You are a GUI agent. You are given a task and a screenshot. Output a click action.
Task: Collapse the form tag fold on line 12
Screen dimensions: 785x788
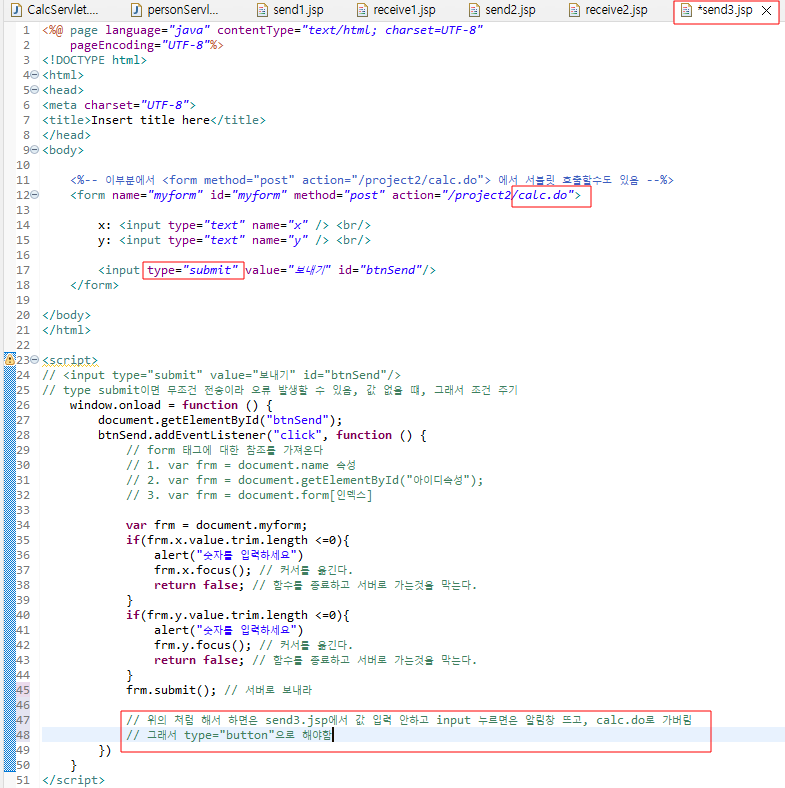pos(34,195)
